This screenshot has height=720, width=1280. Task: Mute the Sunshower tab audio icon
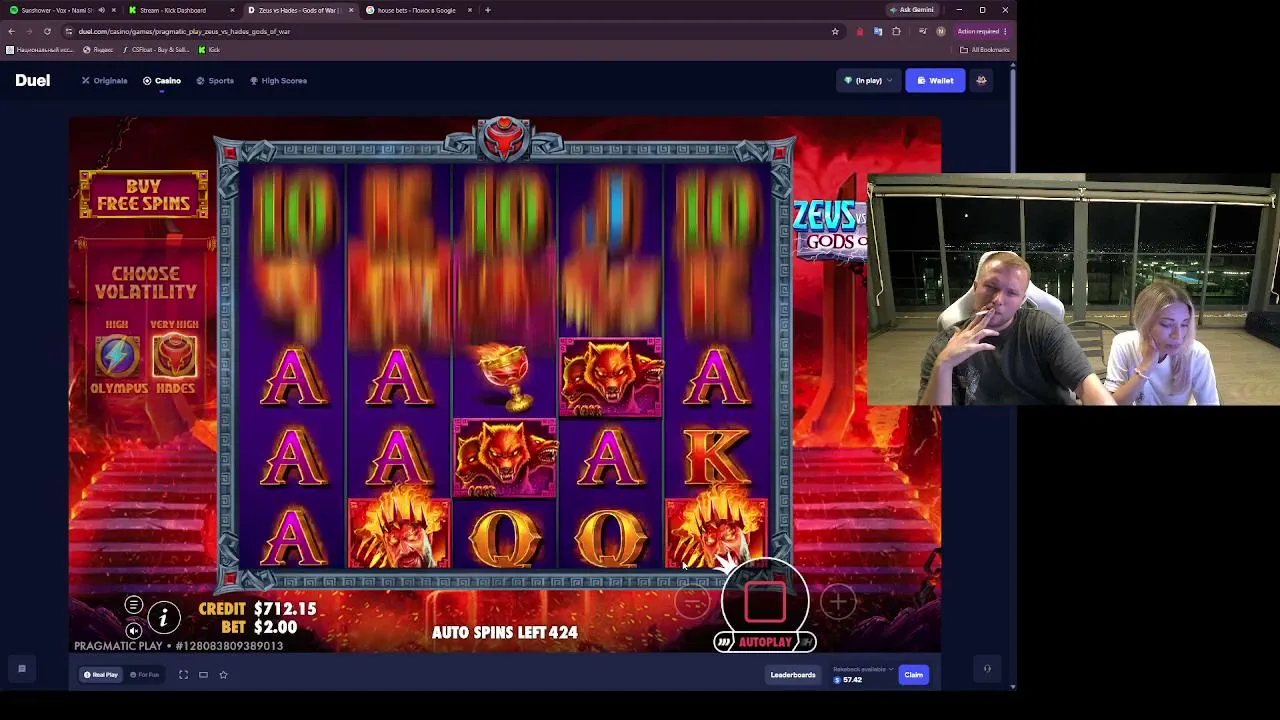point(101,10)
